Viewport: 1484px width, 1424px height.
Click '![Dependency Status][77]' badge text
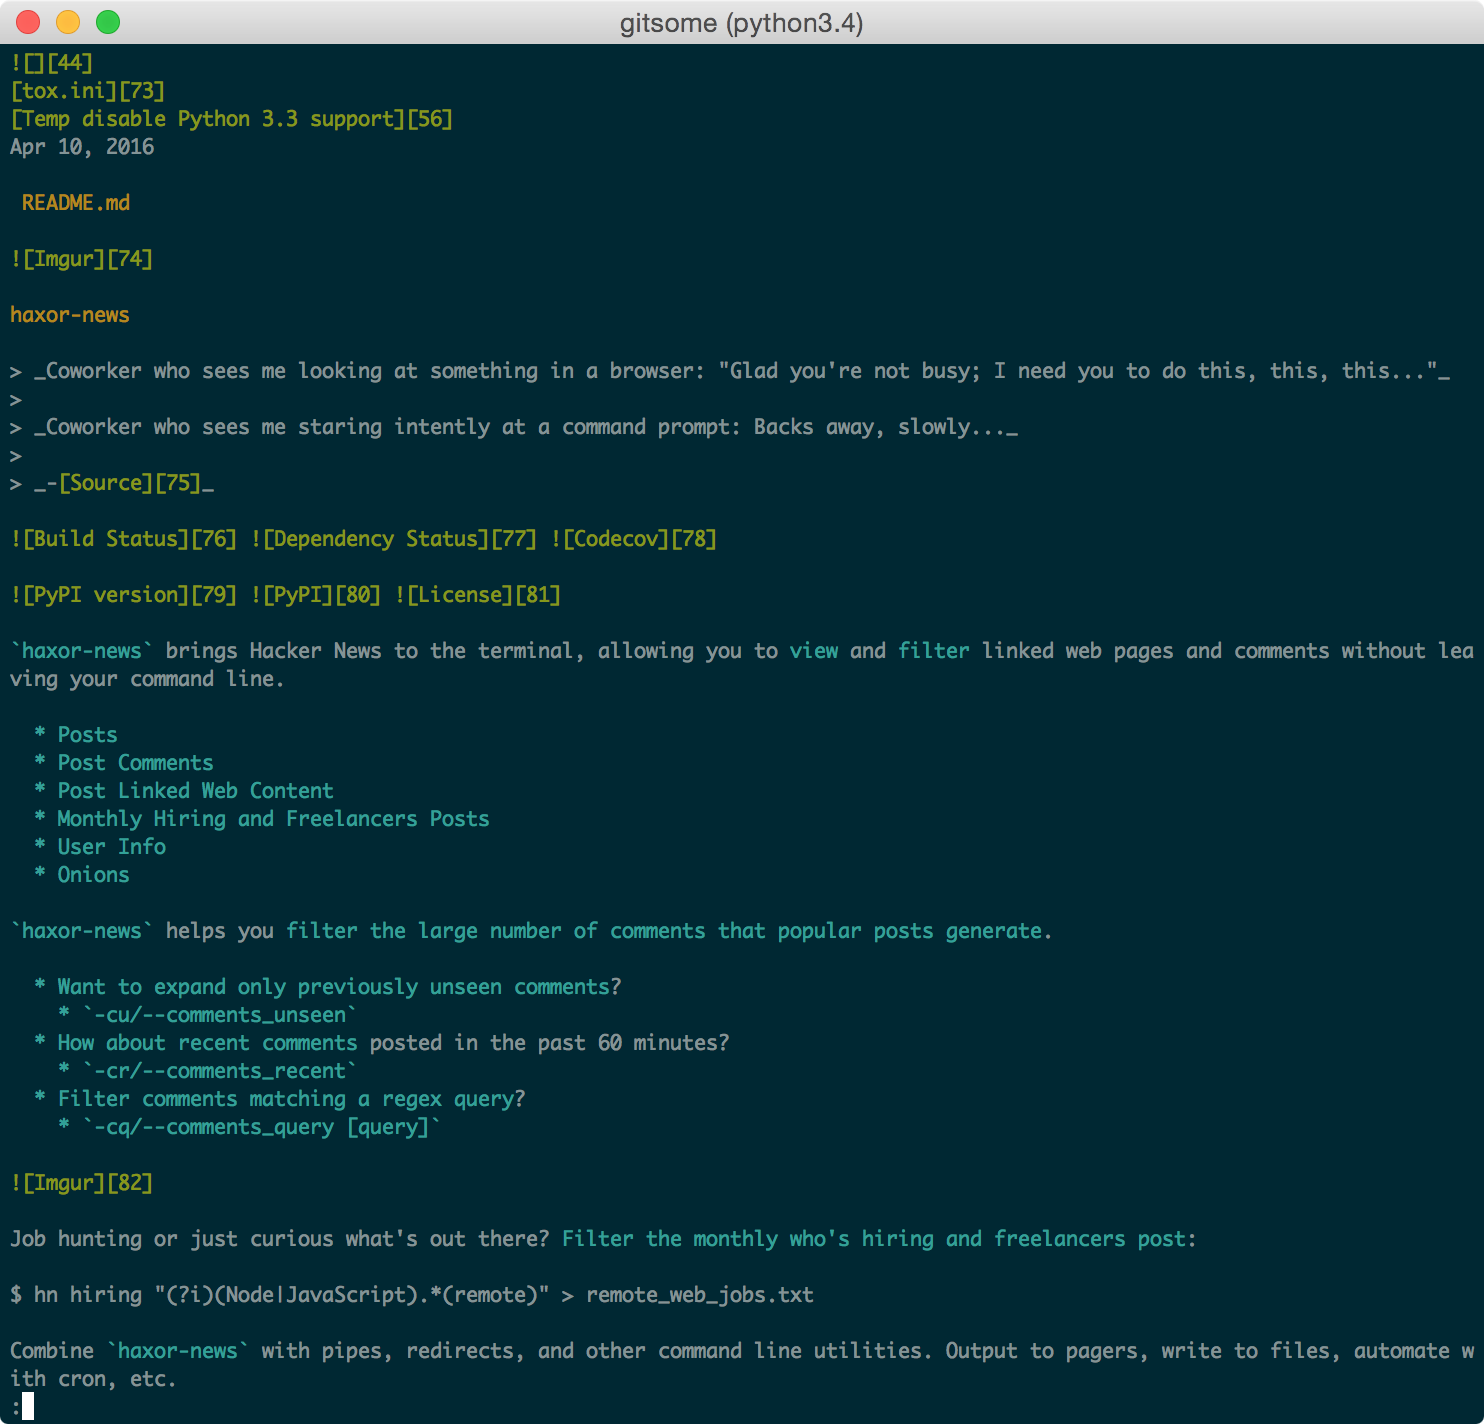pyautogui.click(x=394, y=539)
